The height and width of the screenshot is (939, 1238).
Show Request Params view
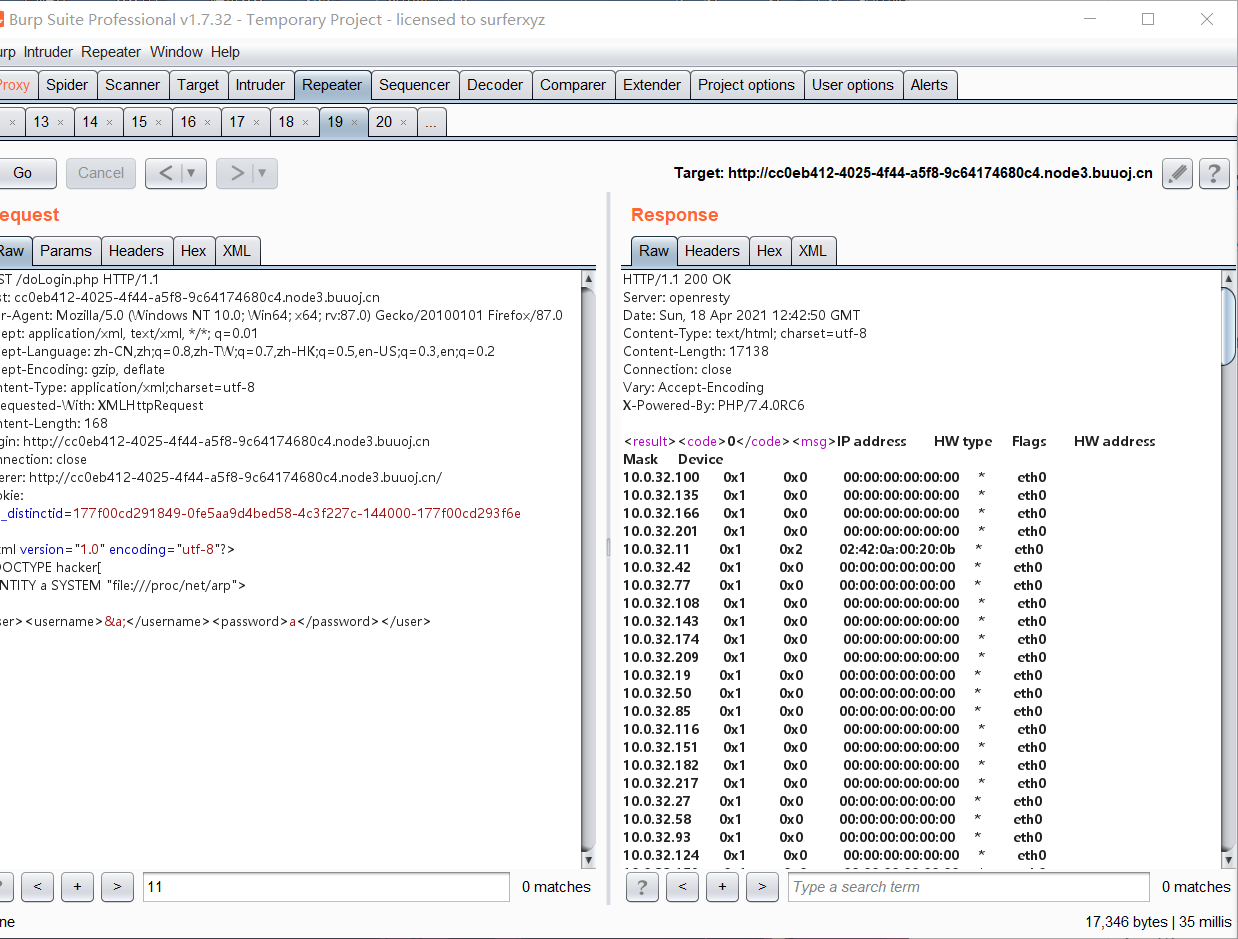pyautogui.click(x=66, y=251)
